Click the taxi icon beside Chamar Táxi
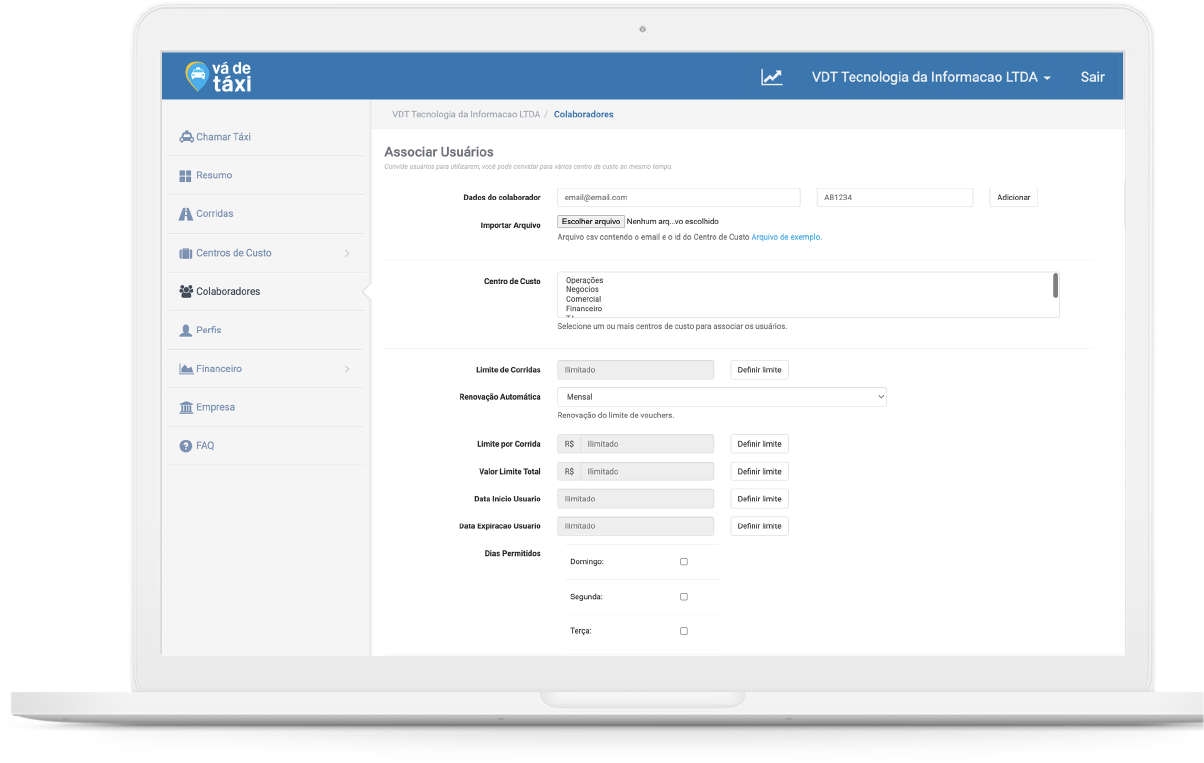This screenshot has width=1204, height=763. tap(186, 137)
